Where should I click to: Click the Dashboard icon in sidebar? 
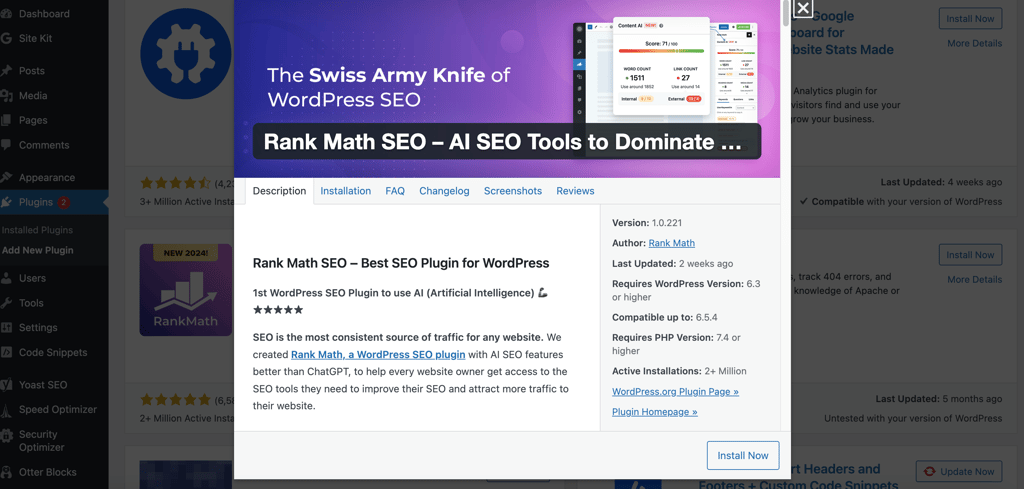(6, 14)
